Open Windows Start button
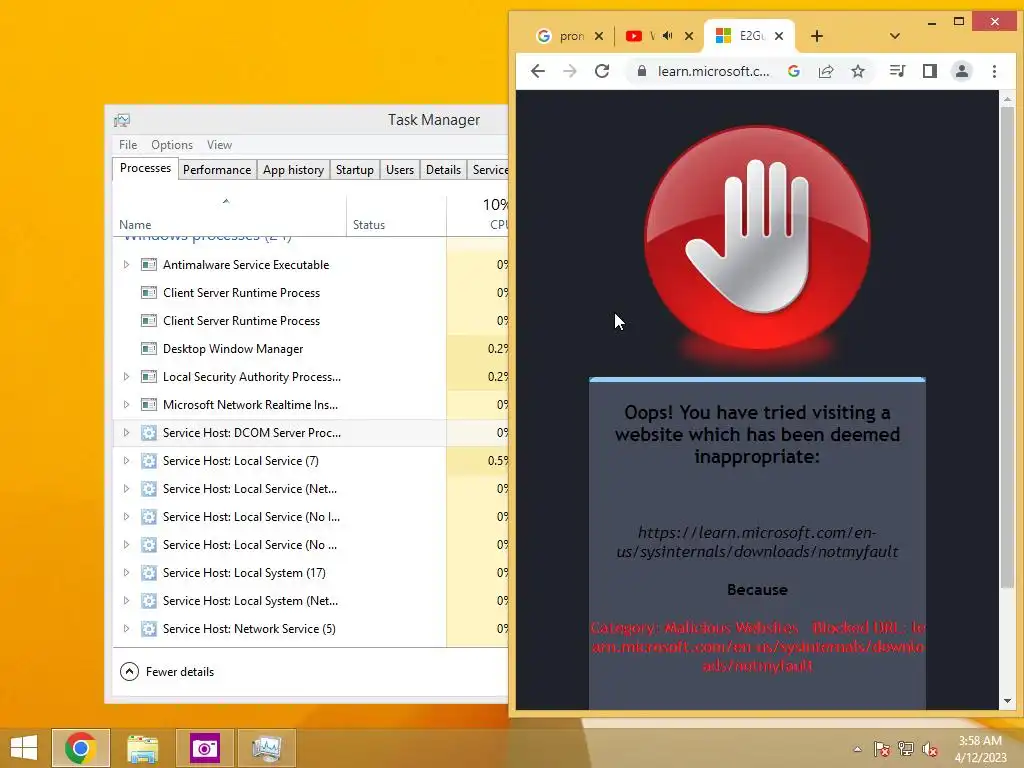Screen dimensions: 1024x768 24,748
